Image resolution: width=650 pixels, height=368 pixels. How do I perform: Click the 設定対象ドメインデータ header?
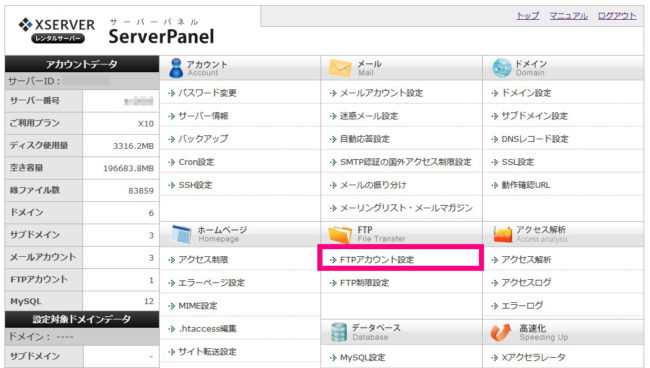point(82,320)
